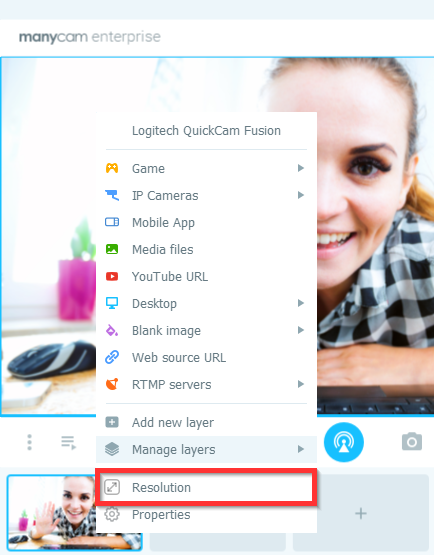Click the red YouTube URL icon
Viewport: 434px width, 555px height.
(112, 276)
